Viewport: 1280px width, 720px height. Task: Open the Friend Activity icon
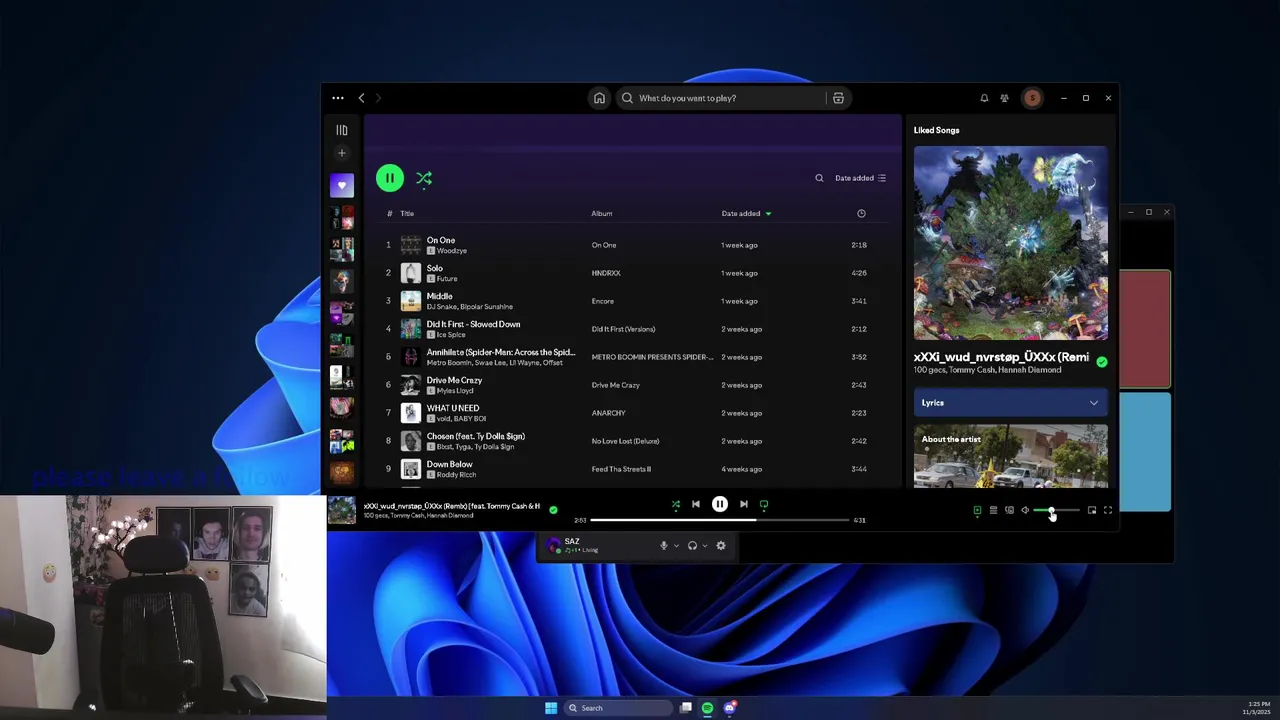click(1004, 98)
